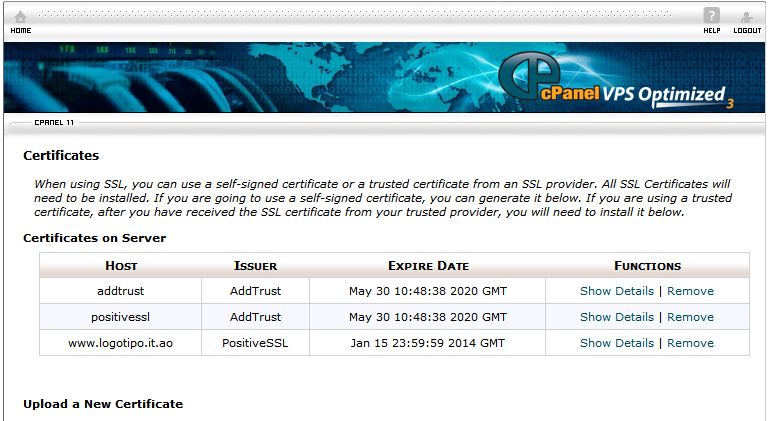Remove the www.logotipo.it.ao certificate
The height and width of the screenshot is (421, 768).
[x=690, y=343]
